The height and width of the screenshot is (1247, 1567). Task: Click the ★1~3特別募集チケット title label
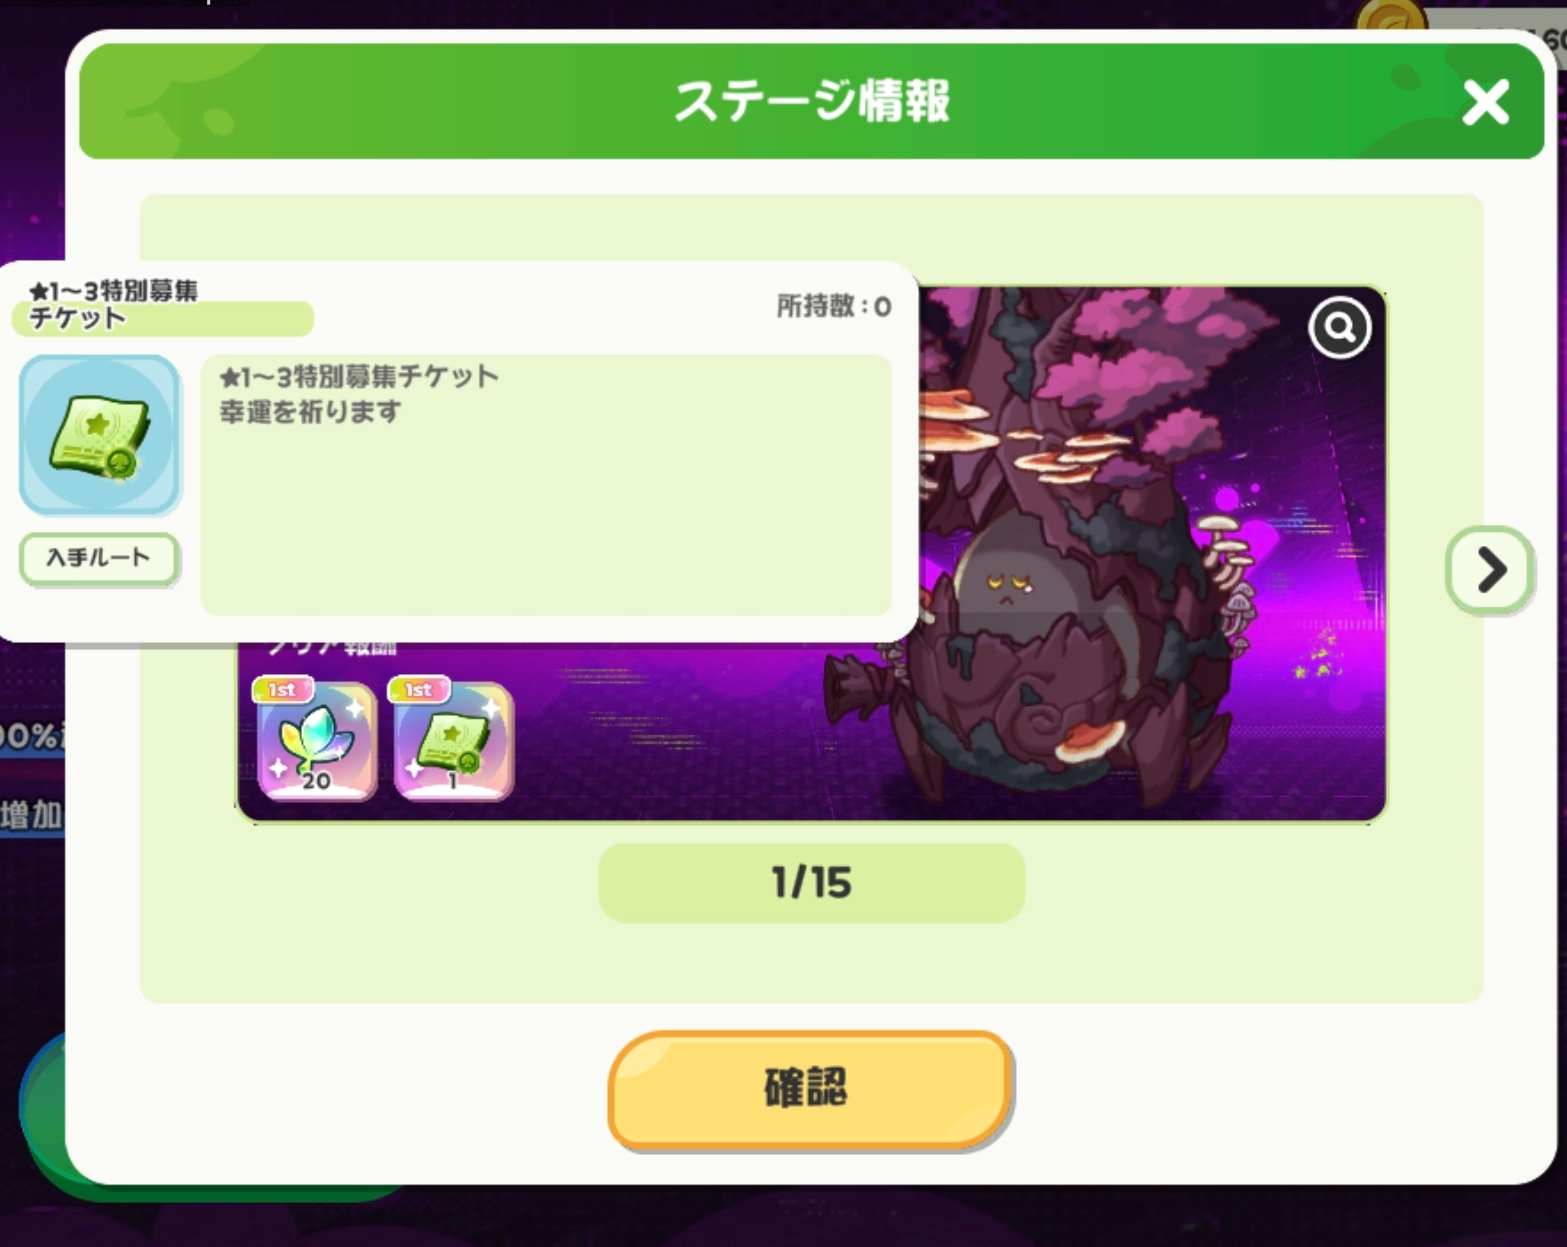click(x=114, y=304)
